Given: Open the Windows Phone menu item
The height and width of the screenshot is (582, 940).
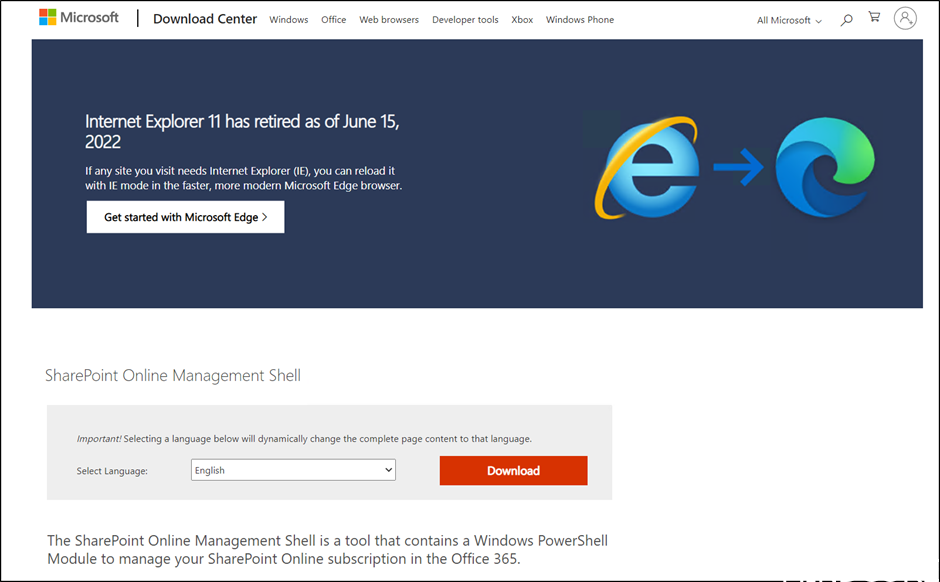Looking at the screenshot, I should coord(580,20).
